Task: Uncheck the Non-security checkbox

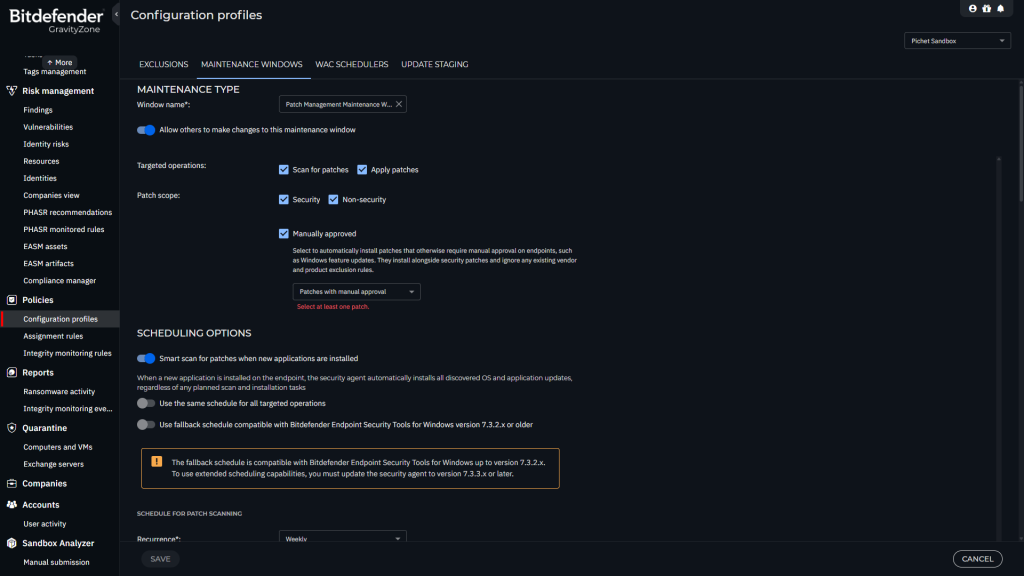Action: coord(334,200)
